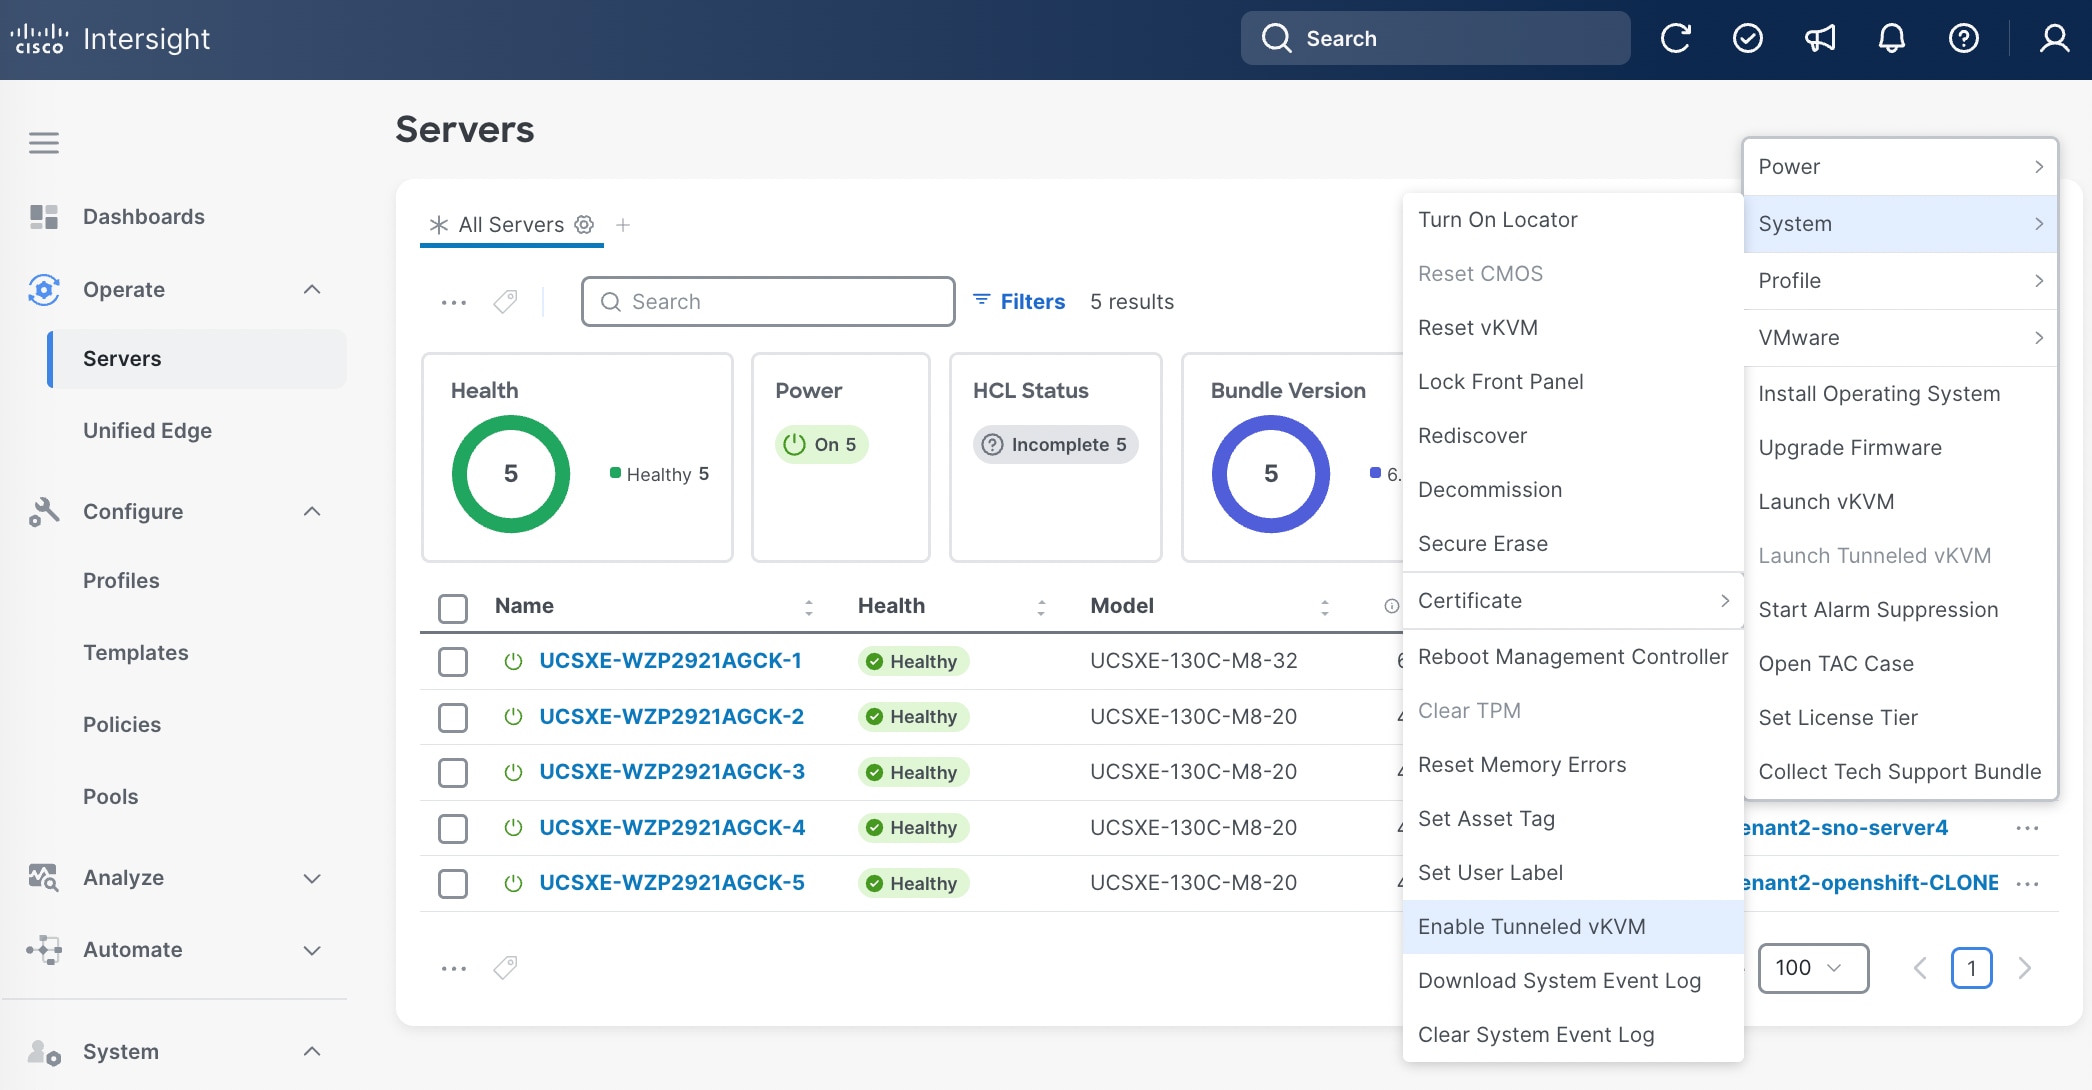
Task: Go to page 1 in pagination
Action: [1971, 968]
